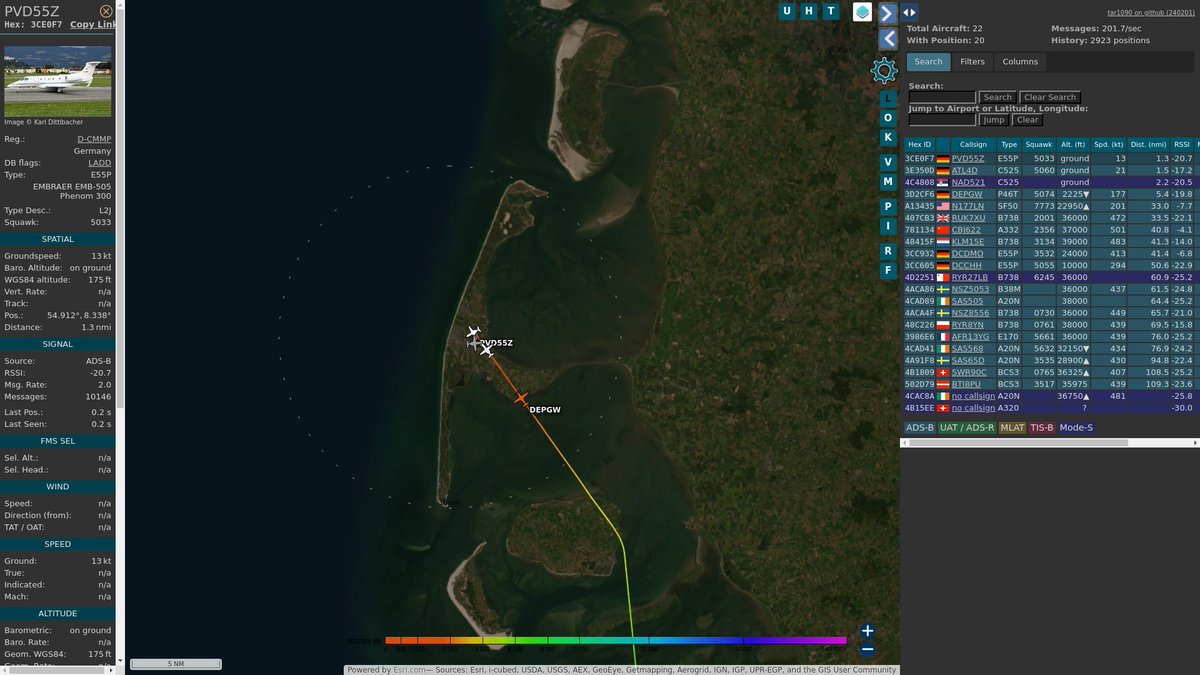Select SWR90C callsign in table
Image resolution: width=1200 pixels, height=675 pixels.
tap(969, 372)
